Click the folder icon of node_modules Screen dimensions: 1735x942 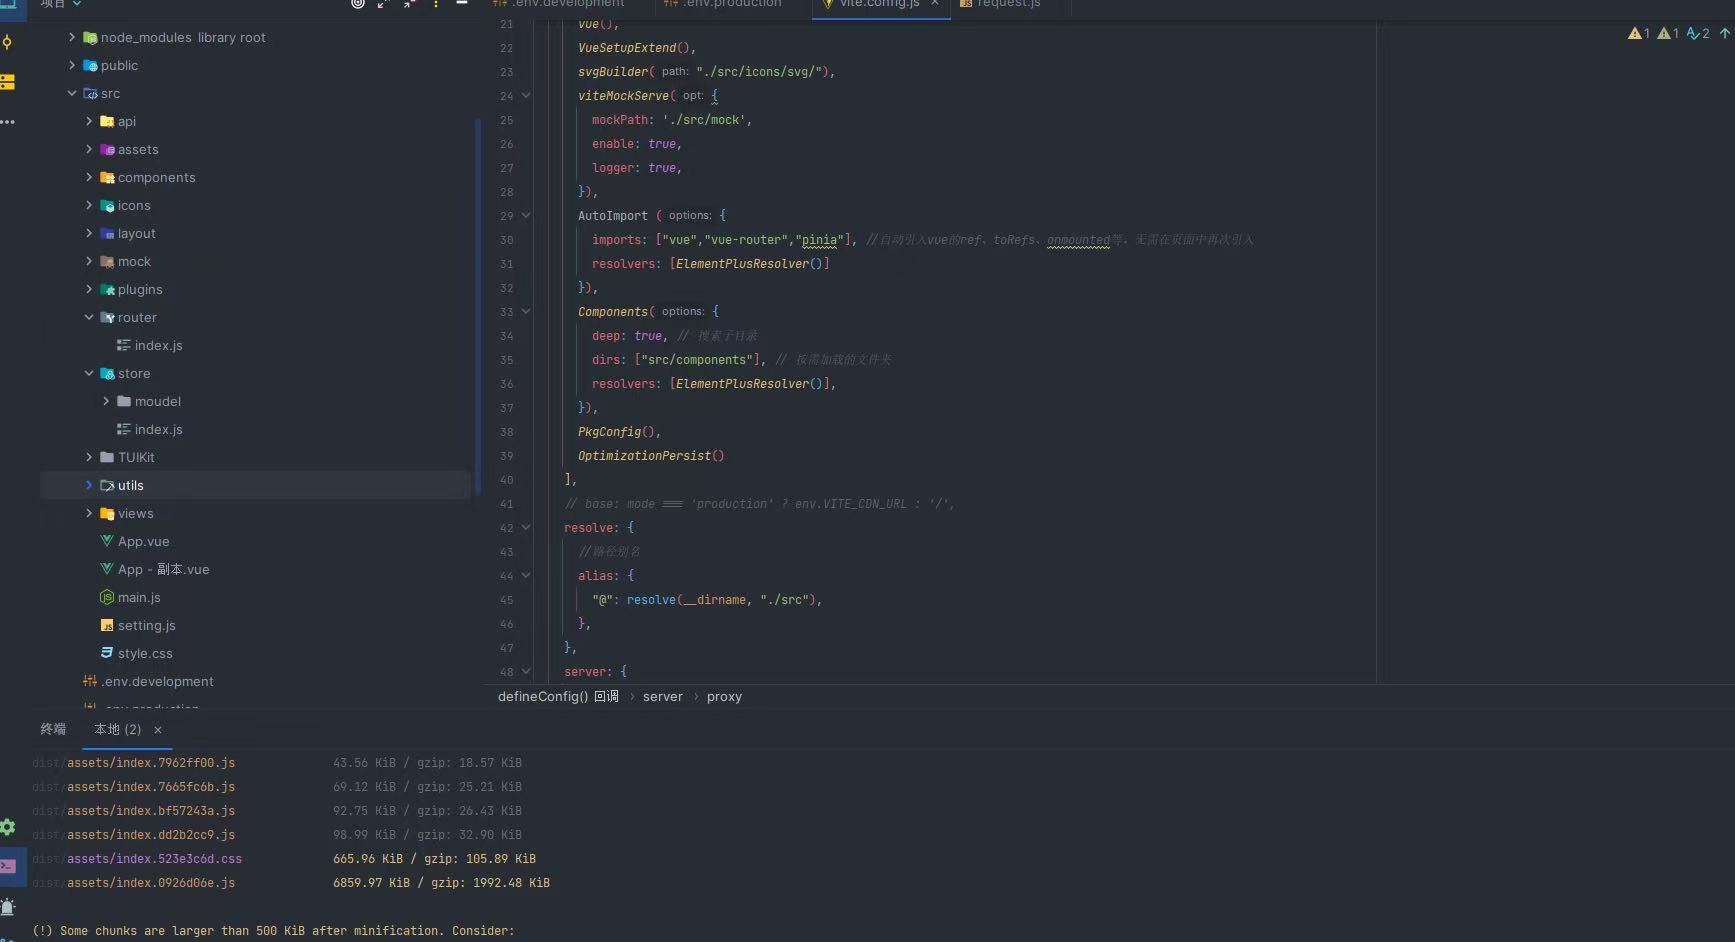90,37
